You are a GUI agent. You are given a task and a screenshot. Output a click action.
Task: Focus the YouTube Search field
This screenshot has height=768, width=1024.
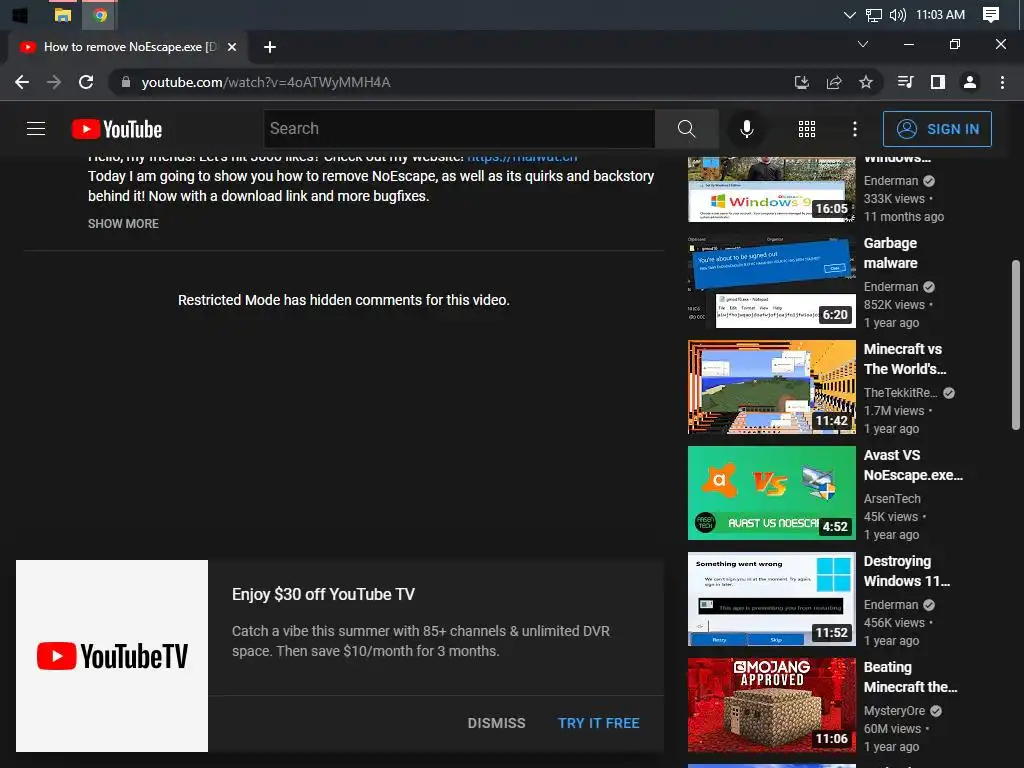click(x=460, y=129)
